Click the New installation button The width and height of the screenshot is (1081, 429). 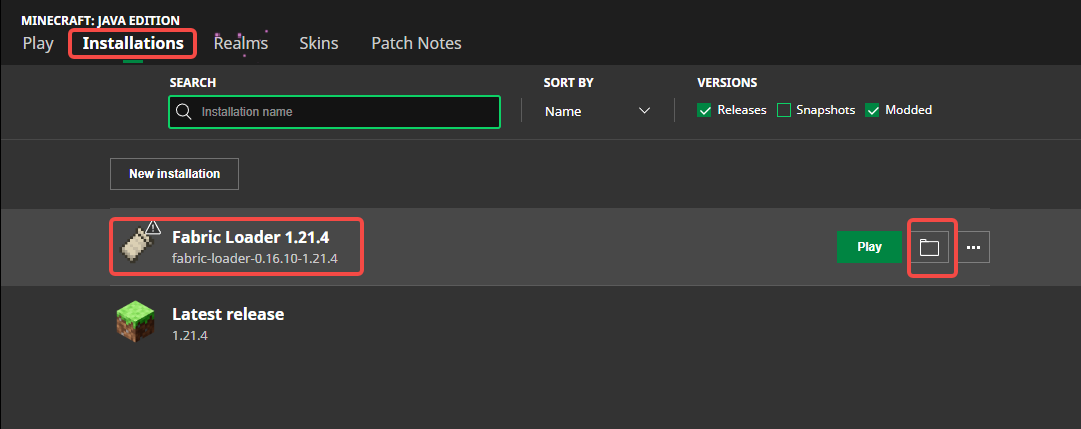pyautogui.click(x=174, y=174)
